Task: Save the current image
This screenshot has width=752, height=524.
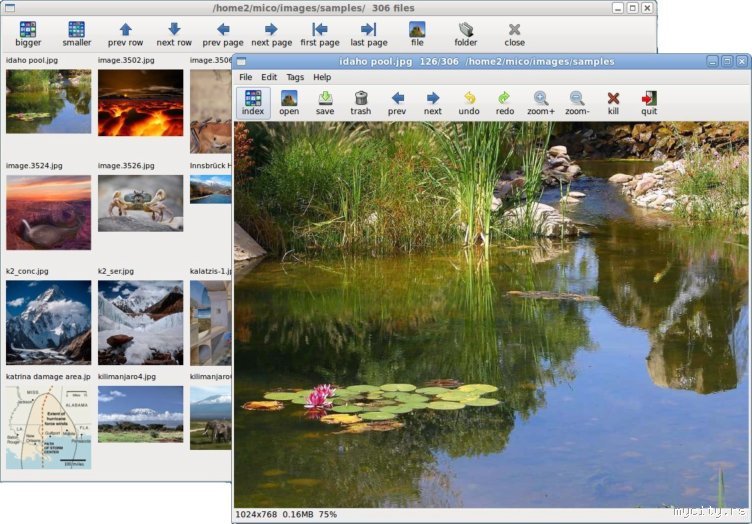Action: (x=325, y=102)
